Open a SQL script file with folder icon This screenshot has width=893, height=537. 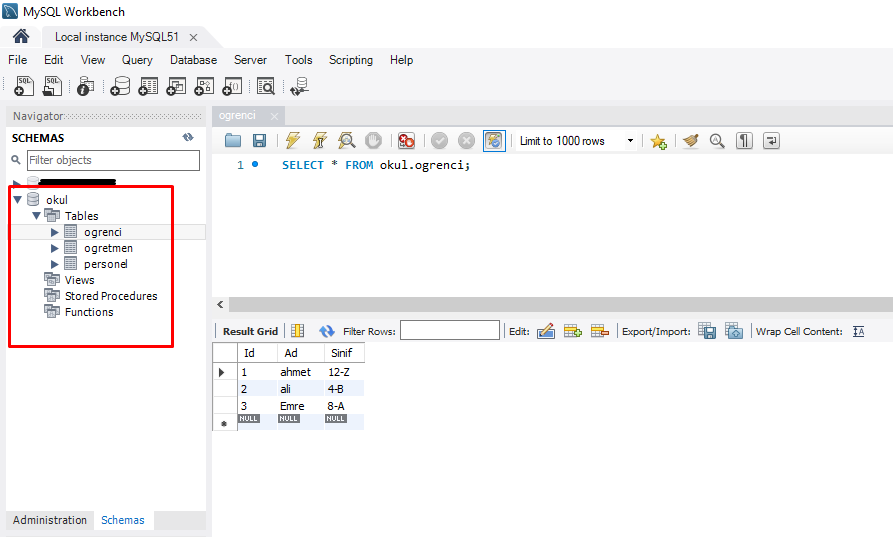pos(233,141)
